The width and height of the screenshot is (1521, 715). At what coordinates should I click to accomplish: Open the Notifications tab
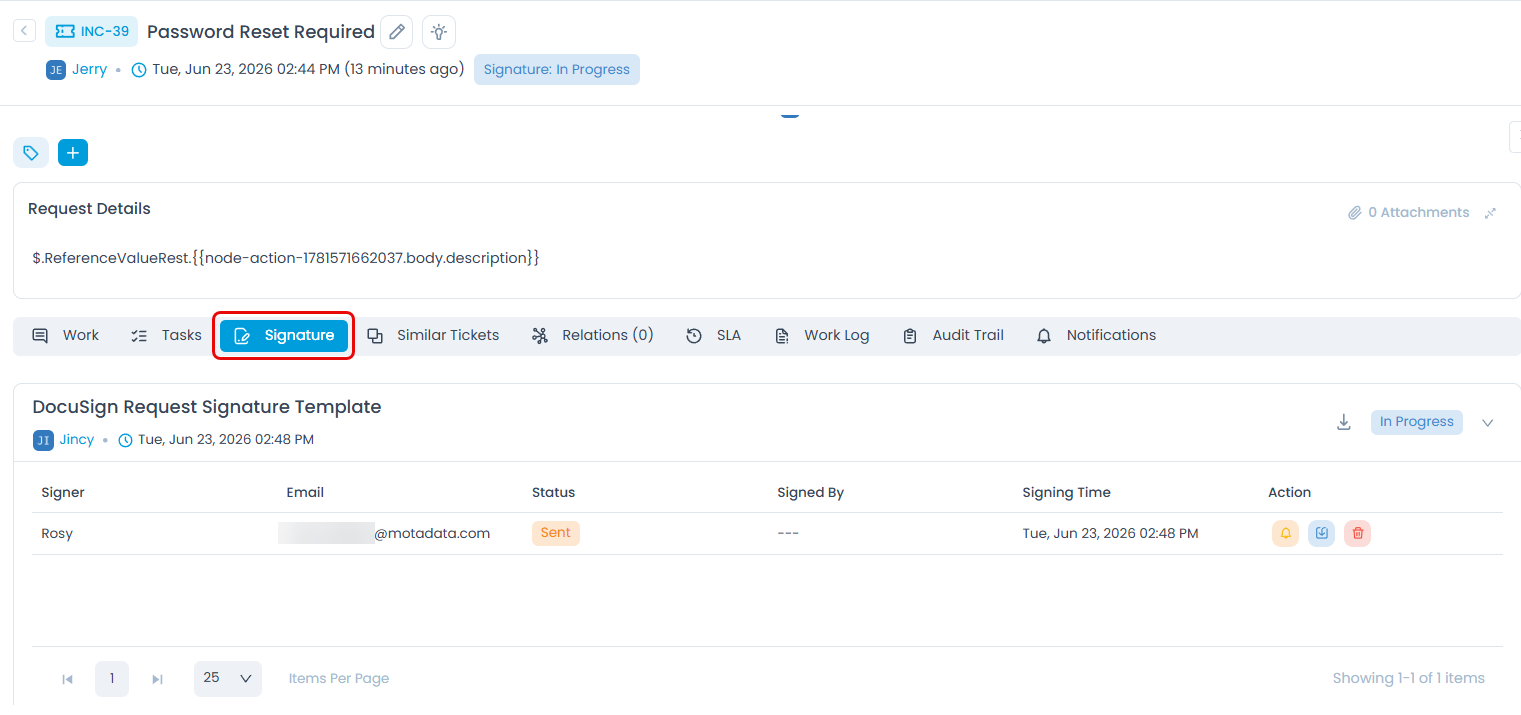1096,336
